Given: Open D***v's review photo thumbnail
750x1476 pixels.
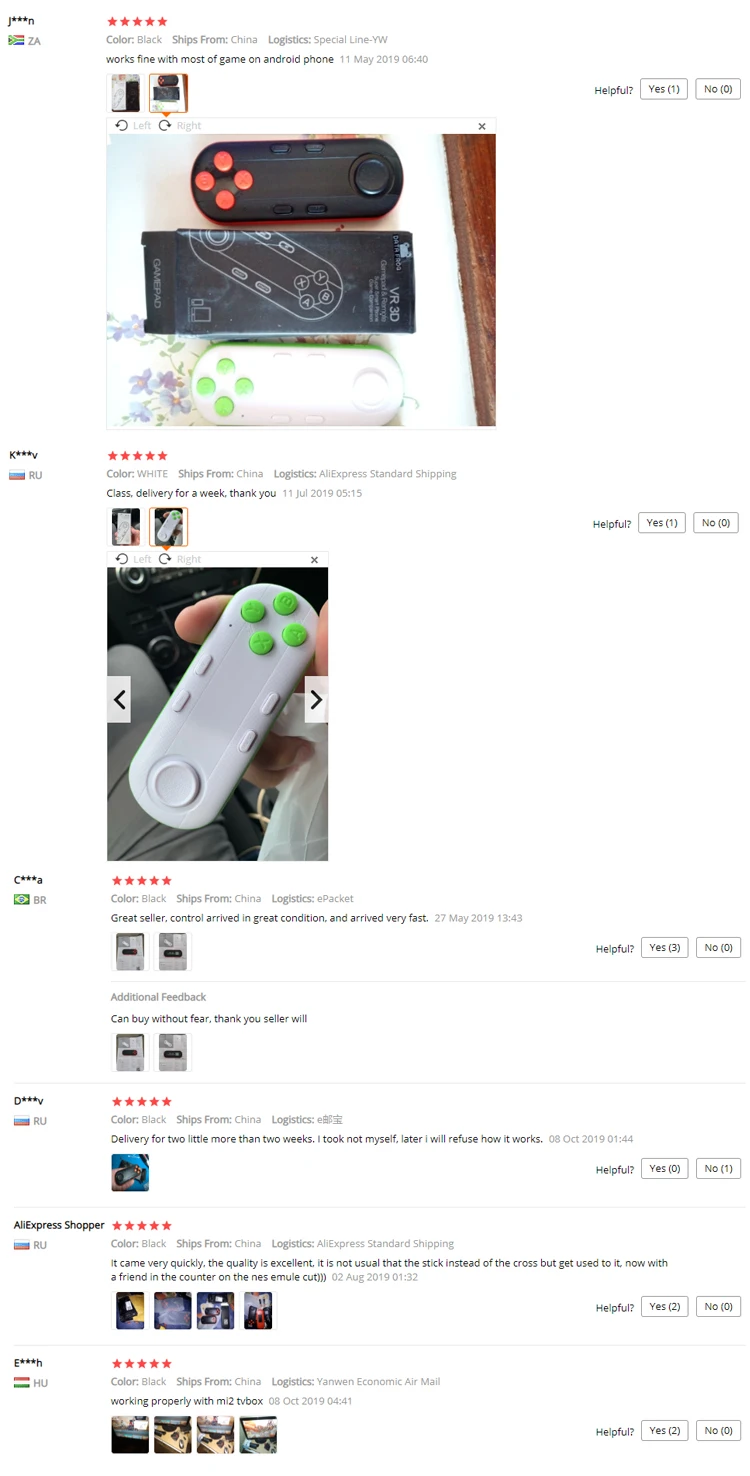Looking at the screenshot, I should tap(130, 1173).
